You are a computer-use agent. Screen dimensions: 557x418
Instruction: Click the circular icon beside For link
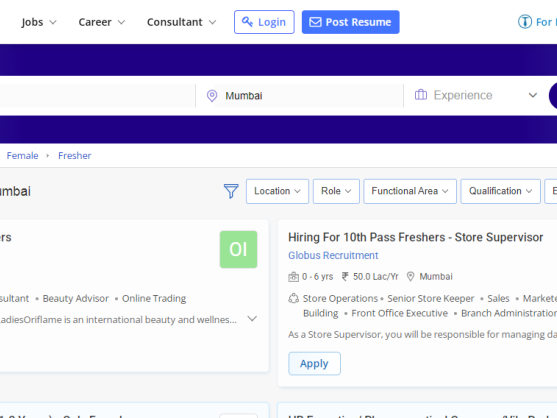coord(525,22)
